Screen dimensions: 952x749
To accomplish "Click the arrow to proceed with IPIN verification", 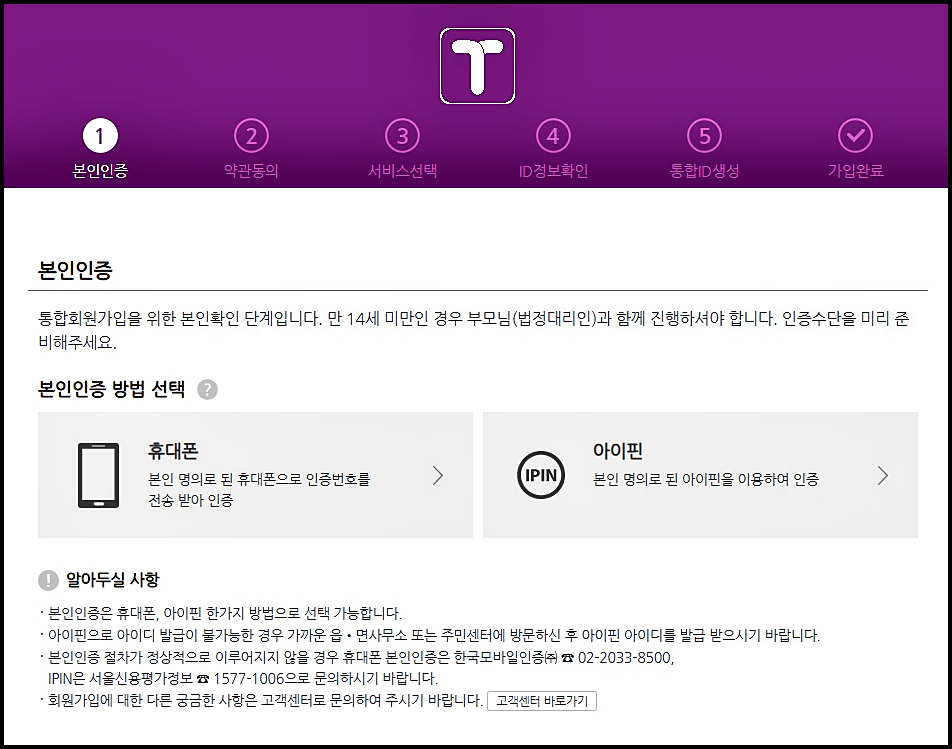I will pyautogui.click(x=882, y=475).
